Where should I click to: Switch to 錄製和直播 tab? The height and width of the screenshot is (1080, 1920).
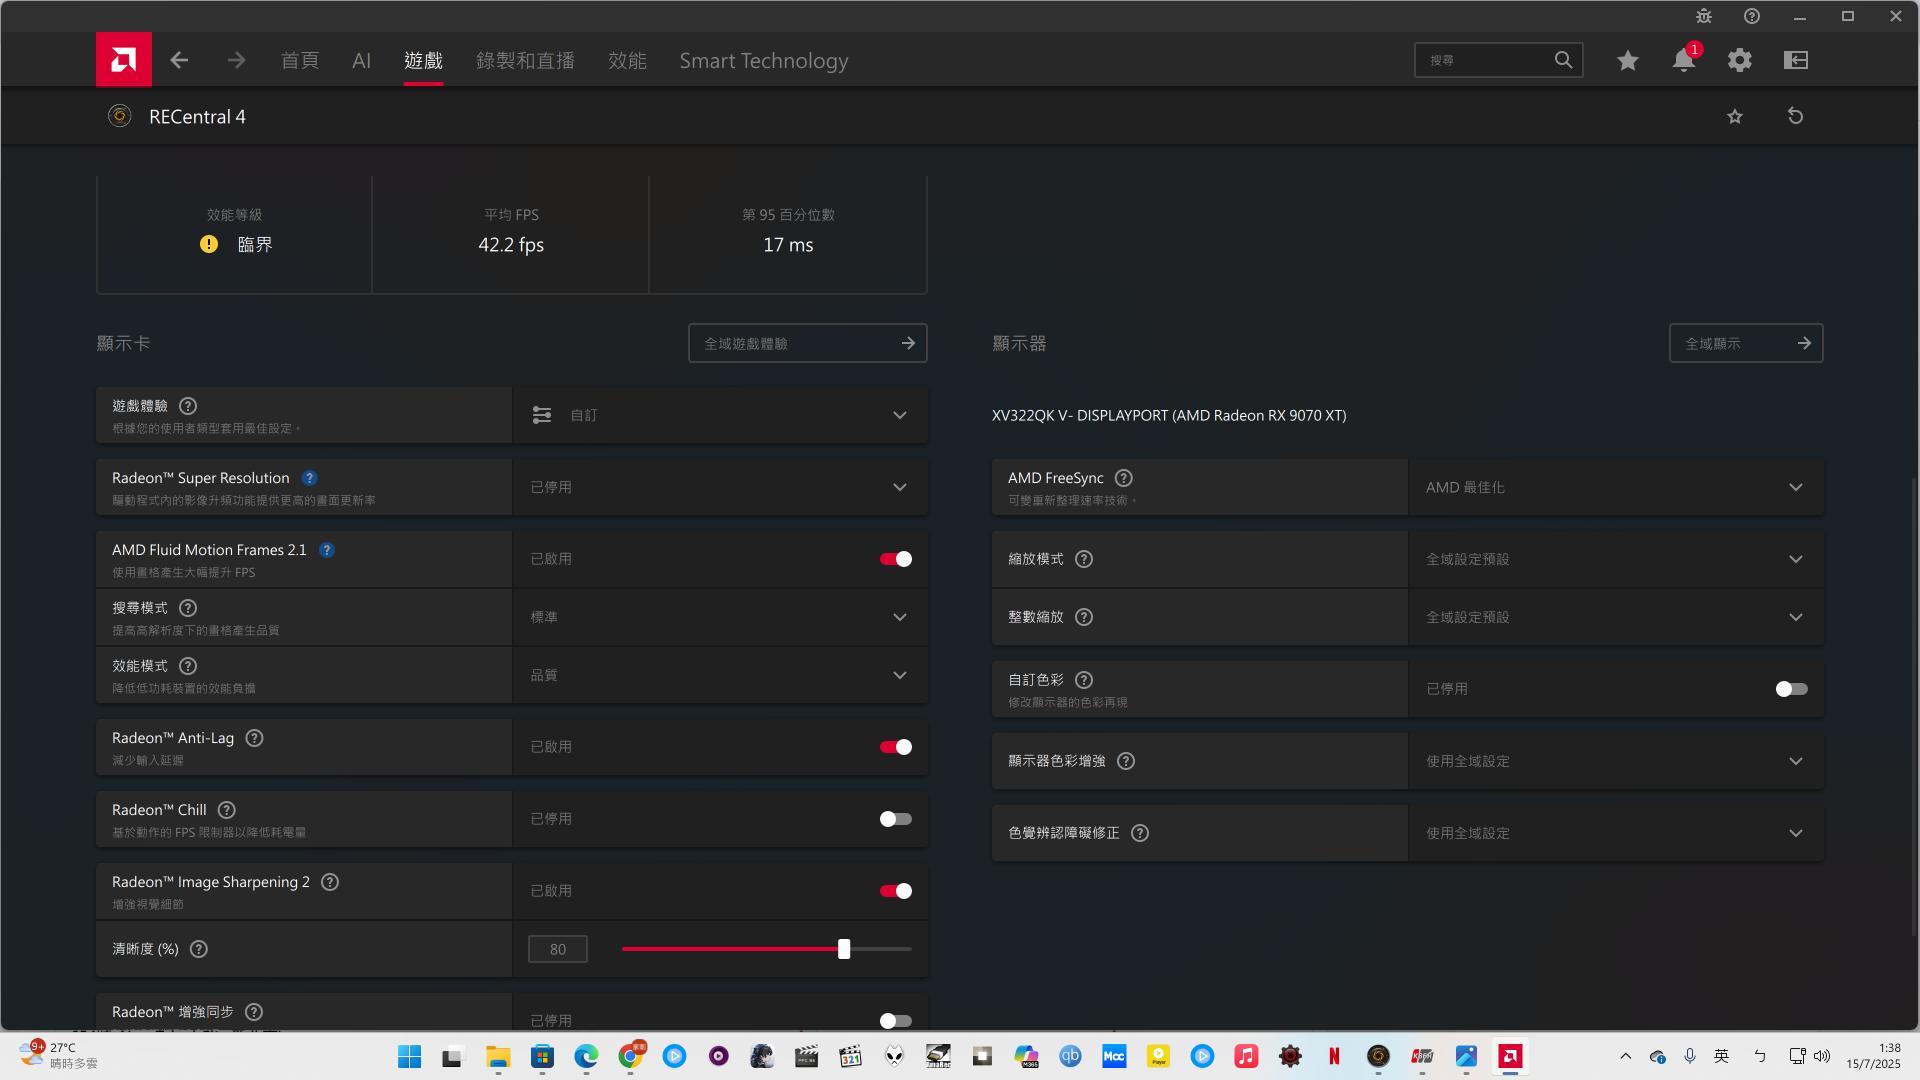[525, 60]
